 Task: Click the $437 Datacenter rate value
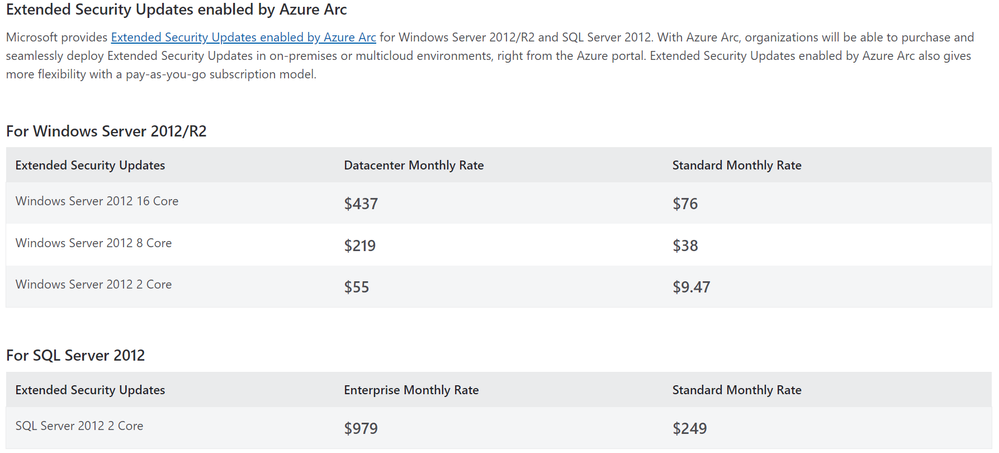click(361, 204)
